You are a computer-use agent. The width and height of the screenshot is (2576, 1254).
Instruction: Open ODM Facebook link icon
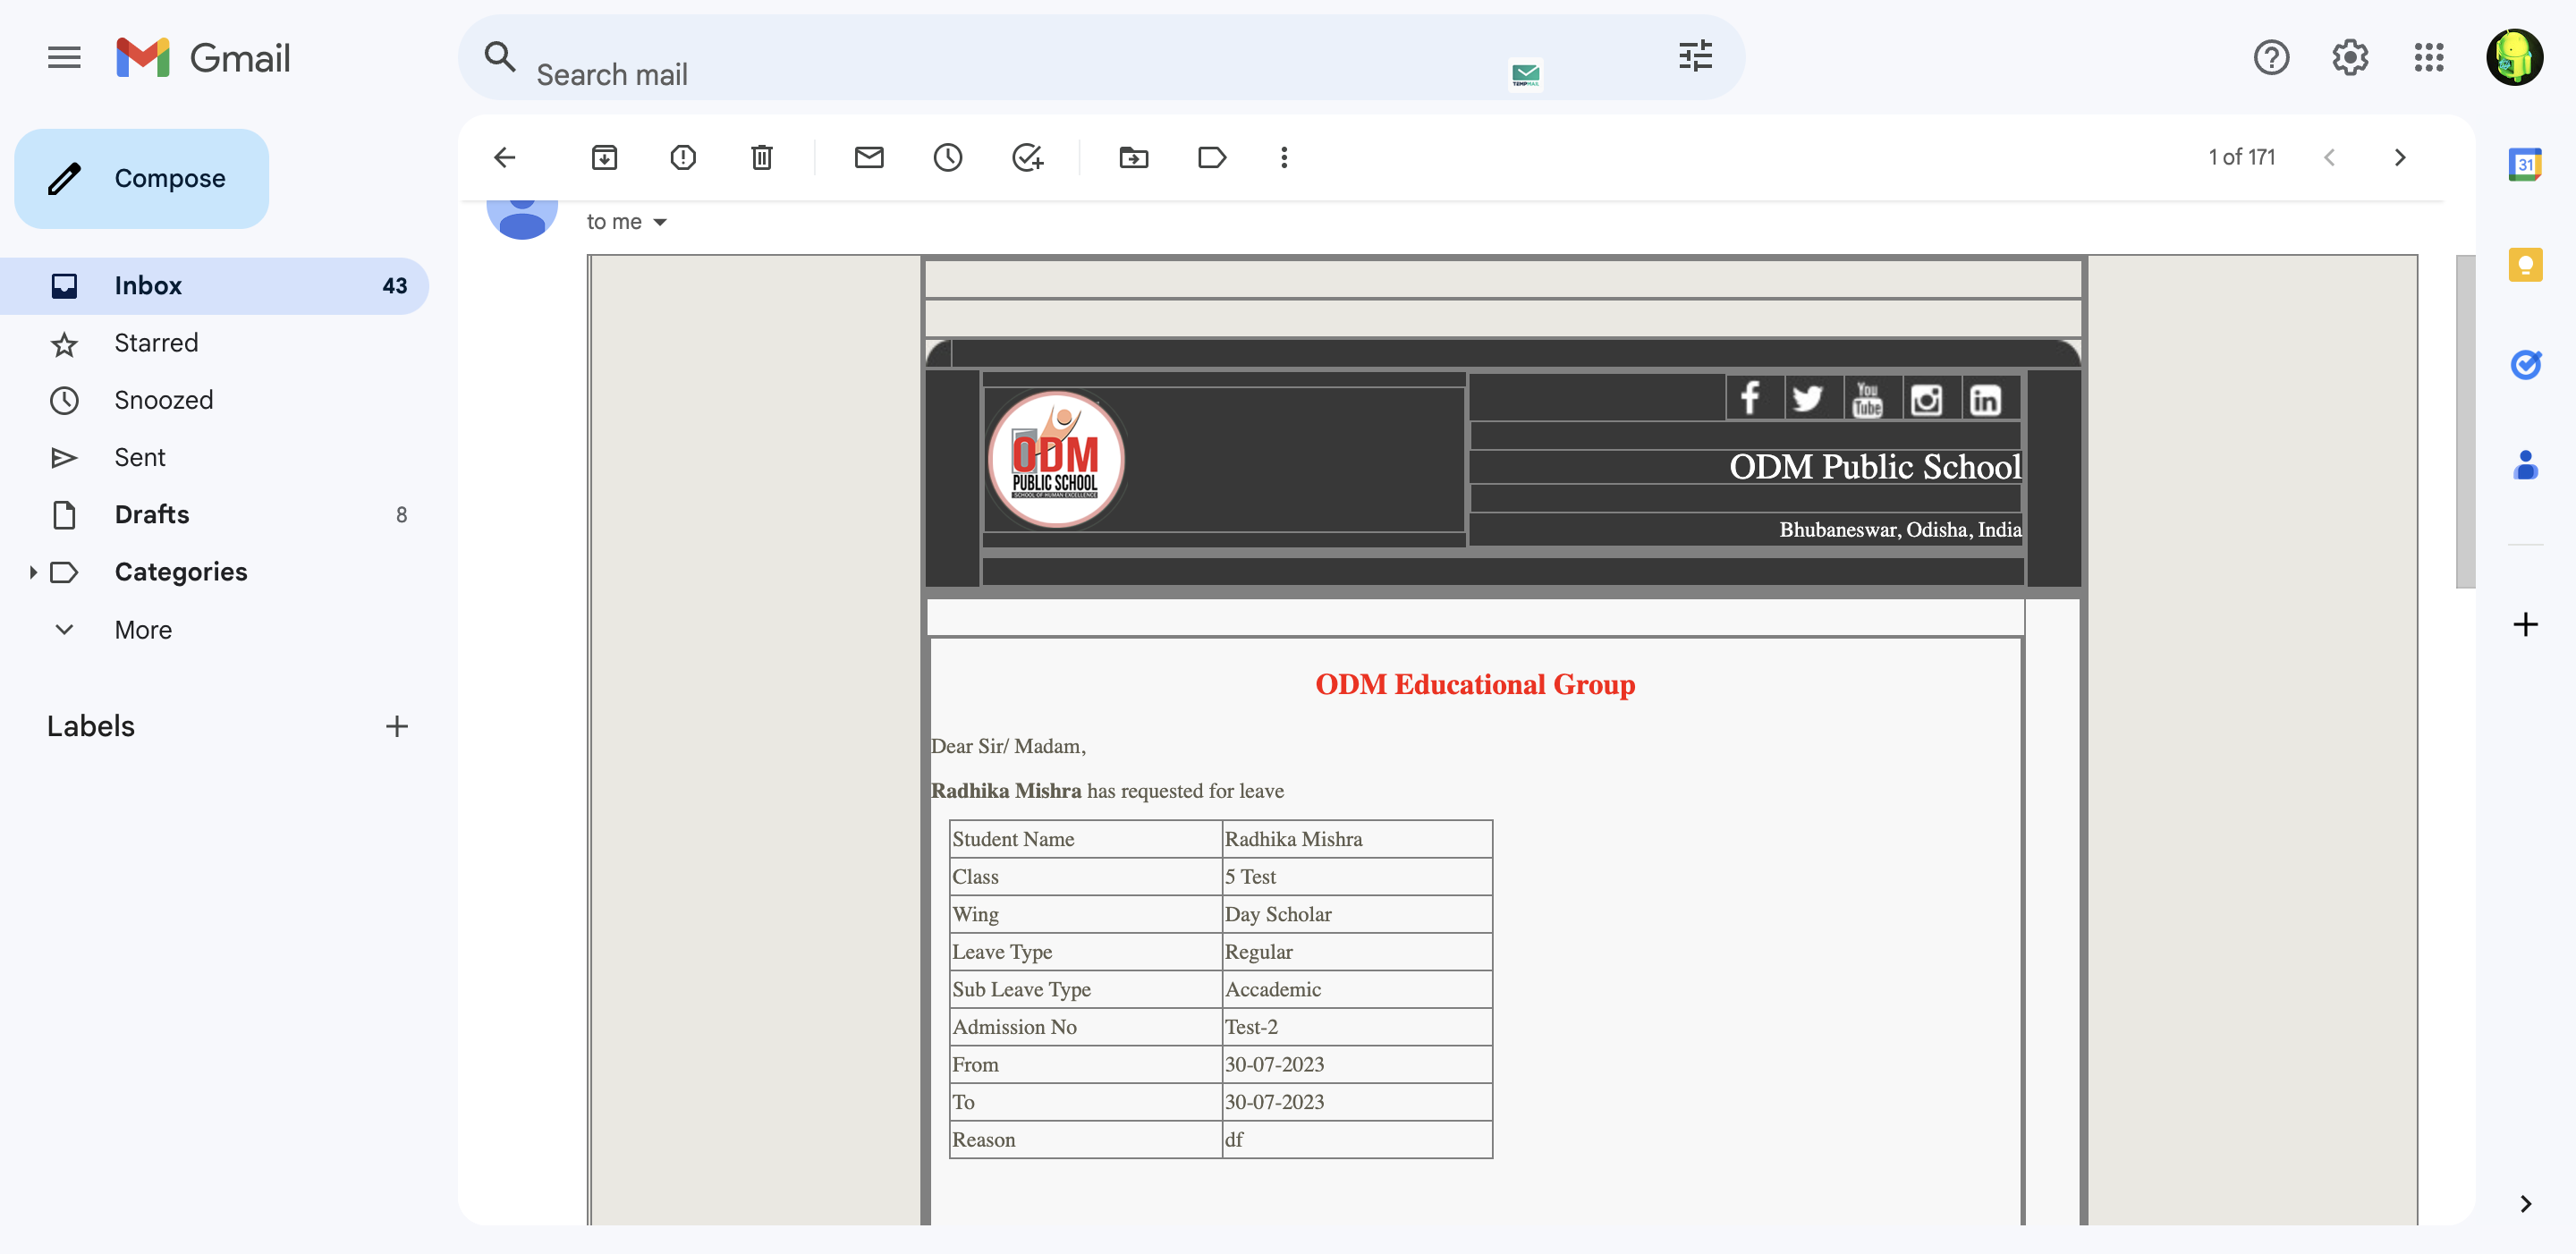point(1750,399)
